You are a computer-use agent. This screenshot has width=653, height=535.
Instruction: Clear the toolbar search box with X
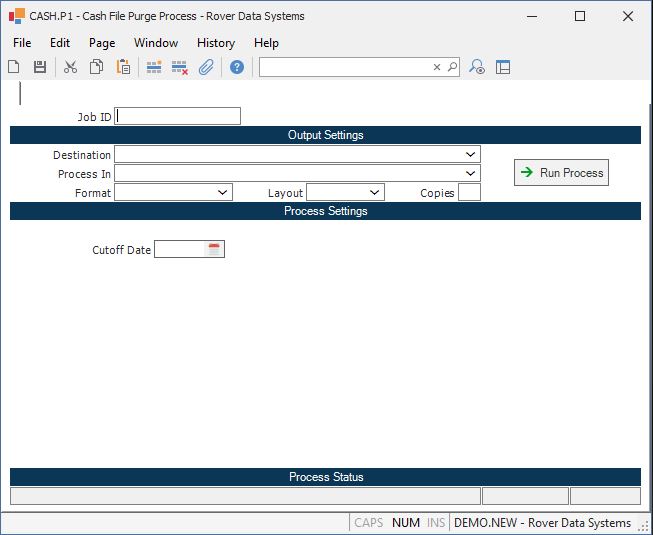(436, 67)
